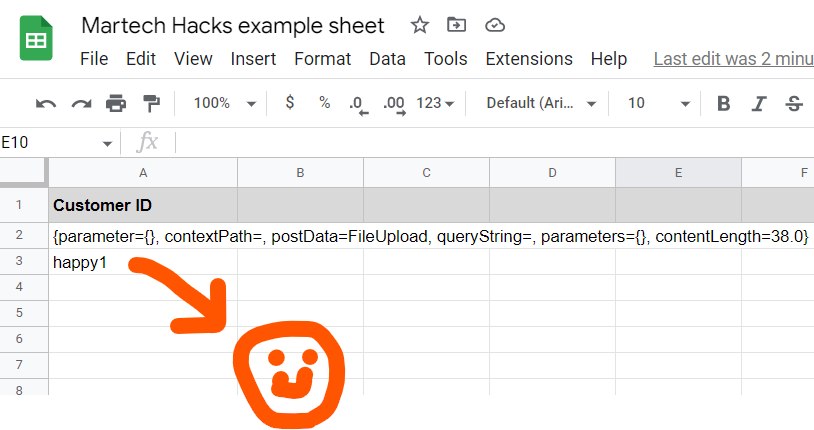Expand the name box dropdown arrow

(107, 143)
